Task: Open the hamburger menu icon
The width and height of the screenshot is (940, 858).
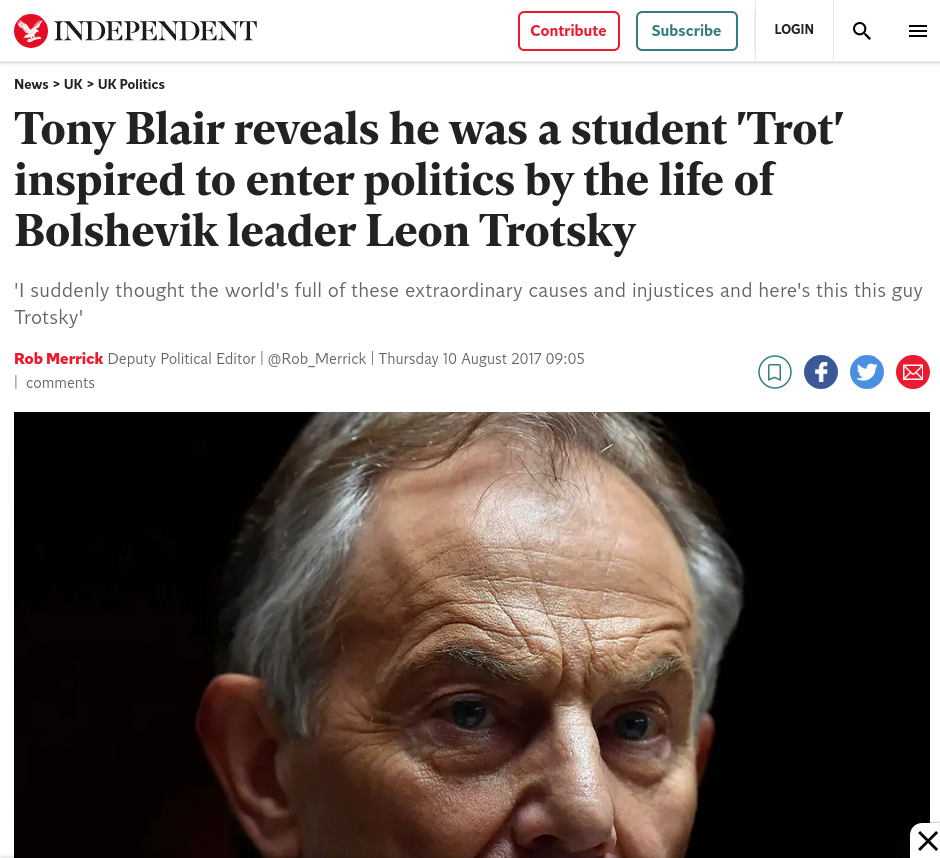Action: click(918, 31)
